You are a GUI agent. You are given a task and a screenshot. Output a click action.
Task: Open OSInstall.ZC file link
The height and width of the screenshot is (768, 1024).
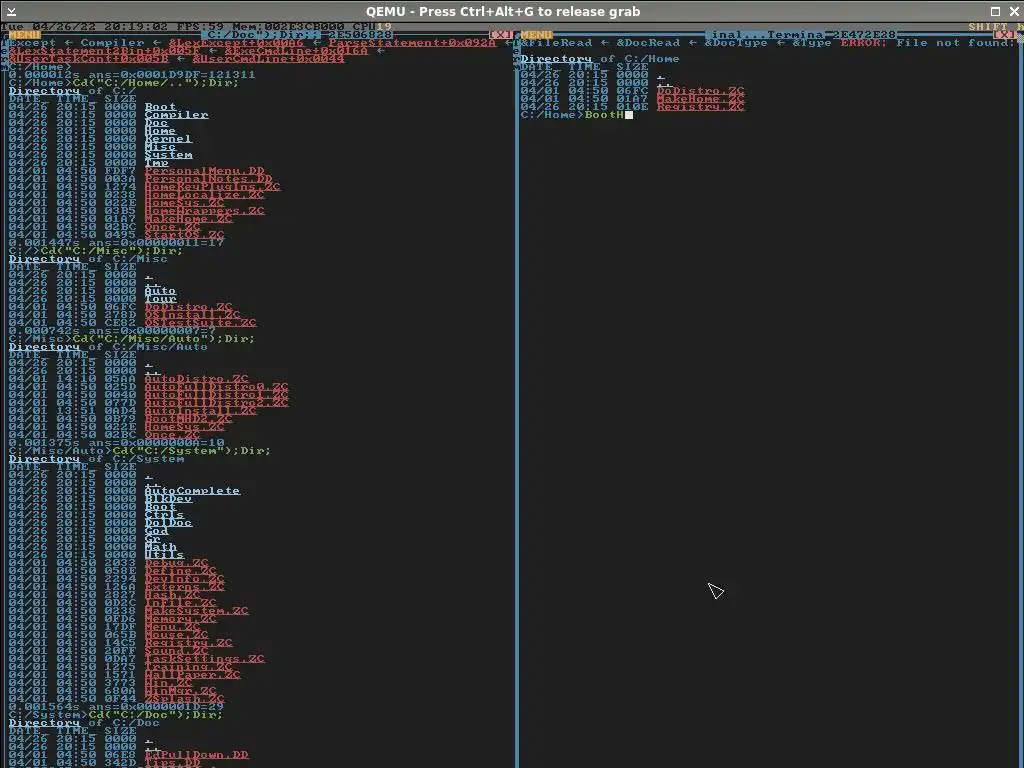192,315
